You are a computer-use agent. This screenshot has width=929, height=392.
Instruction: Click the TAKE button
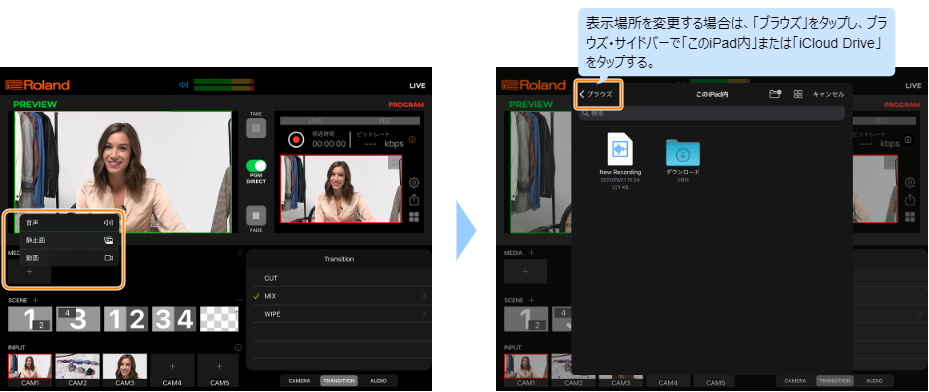[x=256, y=128]
